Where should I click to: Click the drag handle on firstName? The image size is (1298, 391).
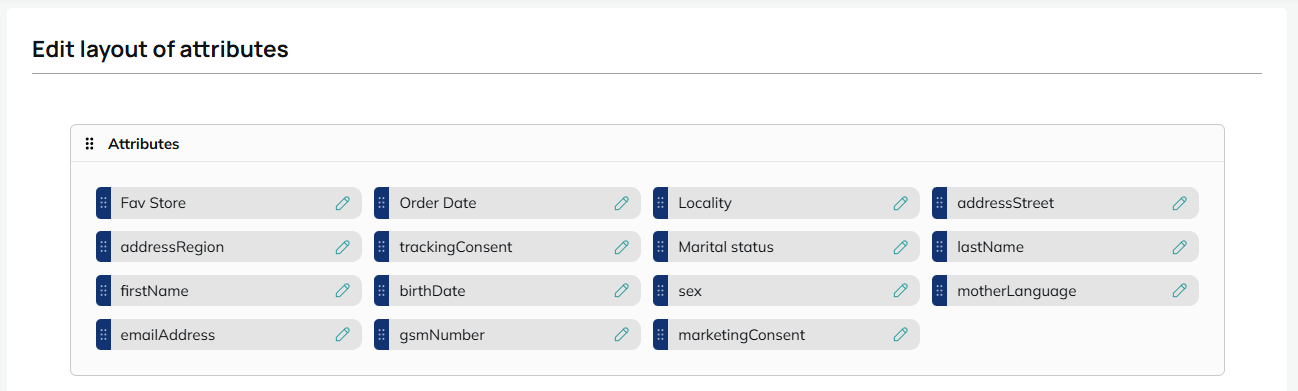click(103, 291)
